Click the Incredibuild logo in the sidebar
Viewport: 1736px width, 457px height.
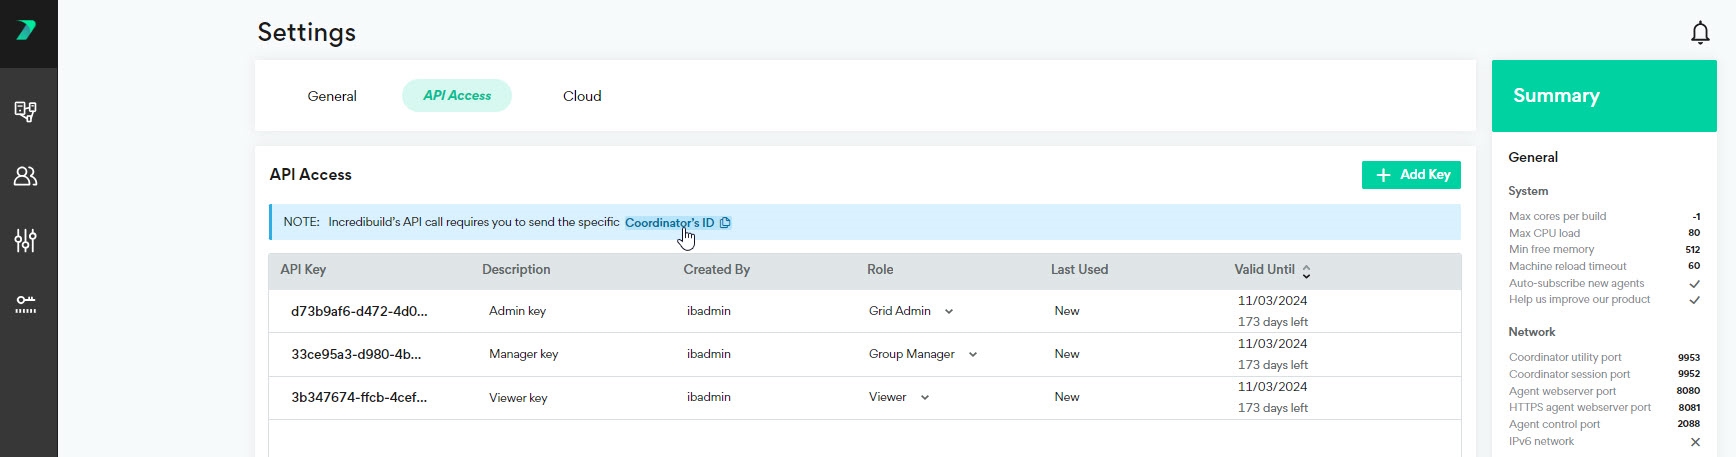[27, 30]
